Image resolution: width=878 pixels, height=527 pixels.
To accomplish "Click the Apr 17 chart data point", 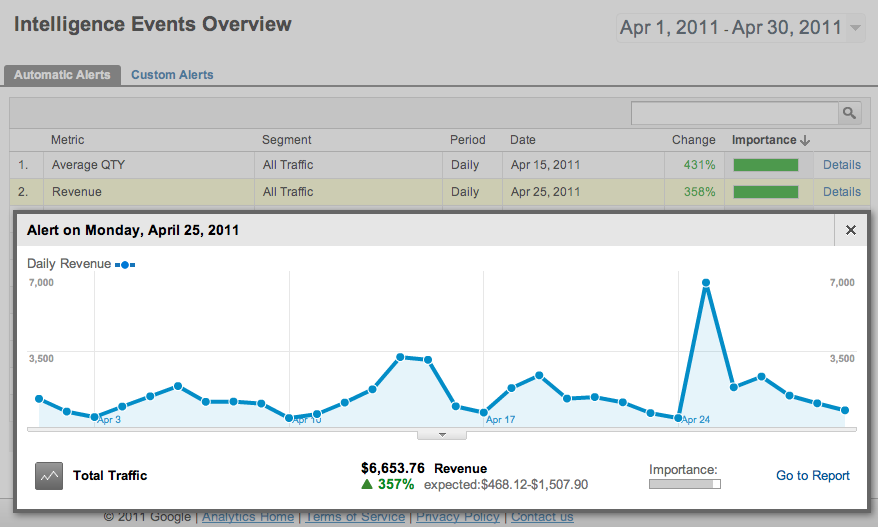I will 484,412.
